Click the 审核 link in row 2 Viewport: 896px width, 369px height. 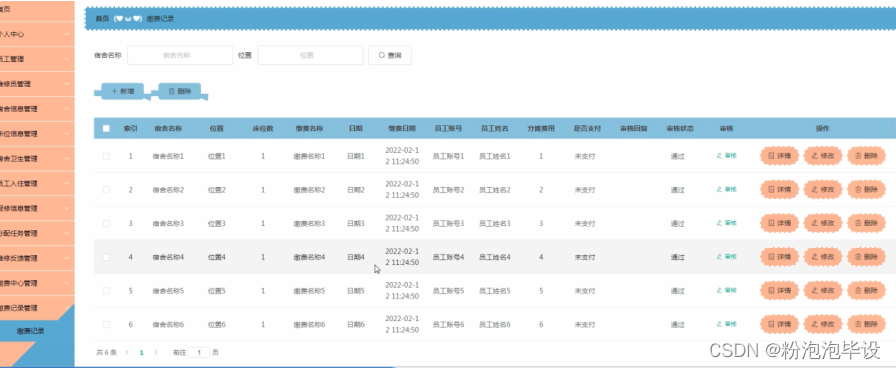coord(726,190)
